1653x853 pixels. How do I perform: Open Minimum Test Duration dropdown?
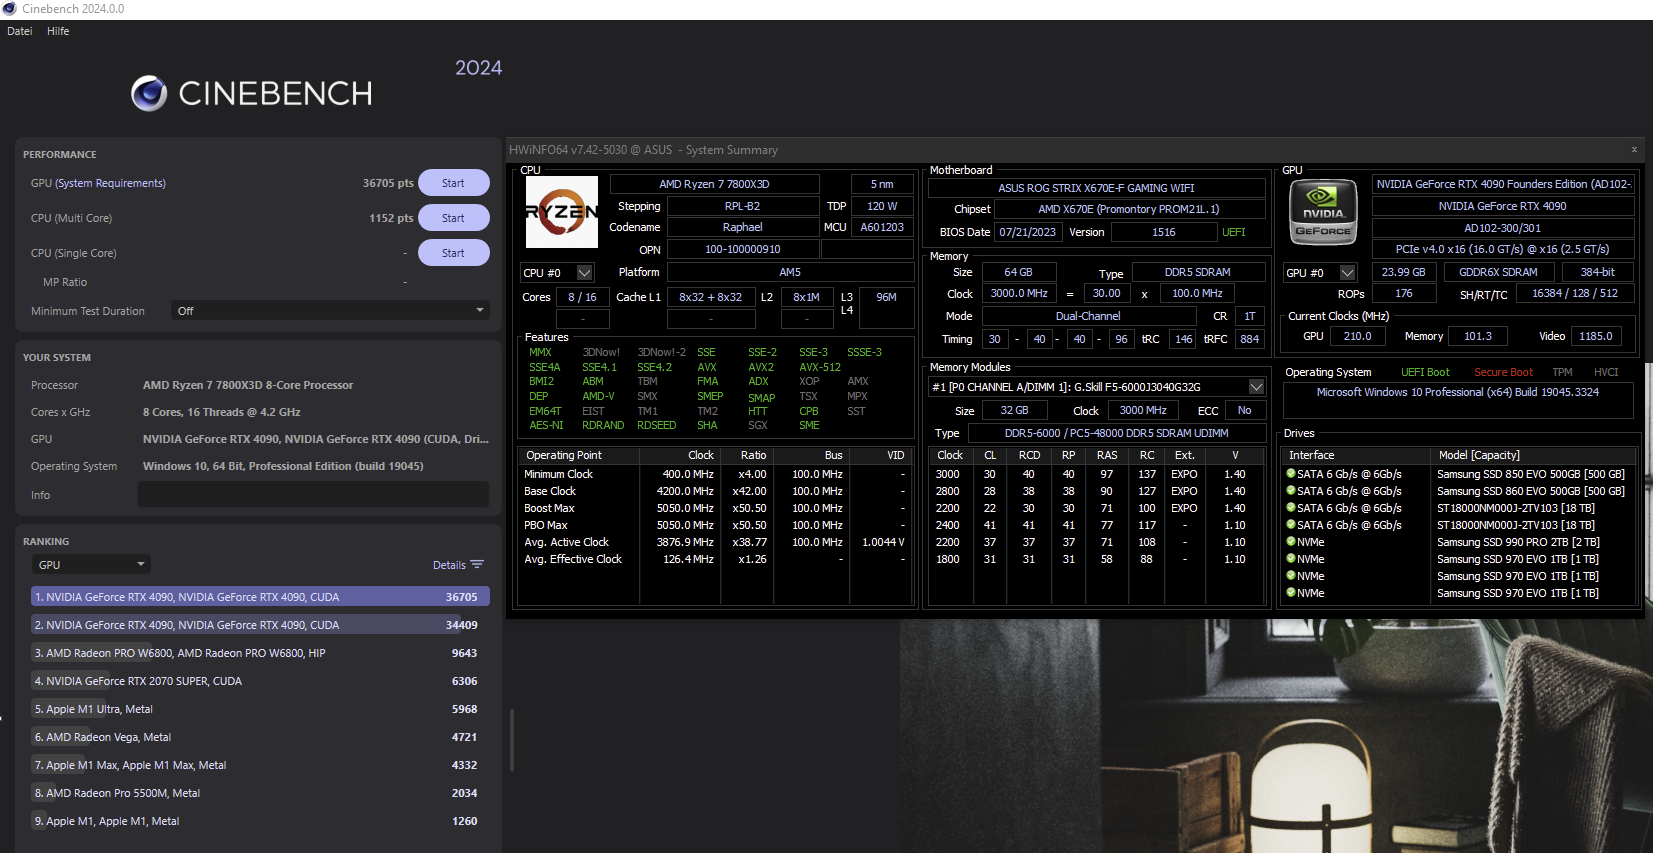tap(330, 311)
